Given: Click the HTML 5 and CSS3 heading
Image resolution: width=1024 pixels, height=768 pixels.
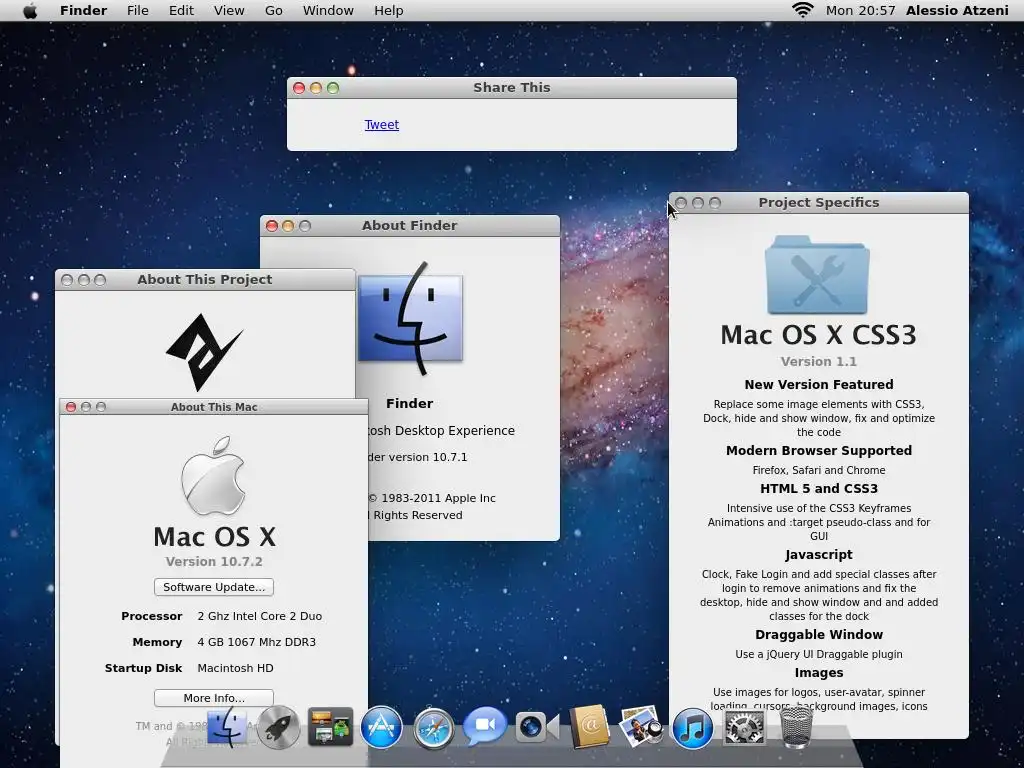Looking at the screenshot, I should [x=819, y=488].
